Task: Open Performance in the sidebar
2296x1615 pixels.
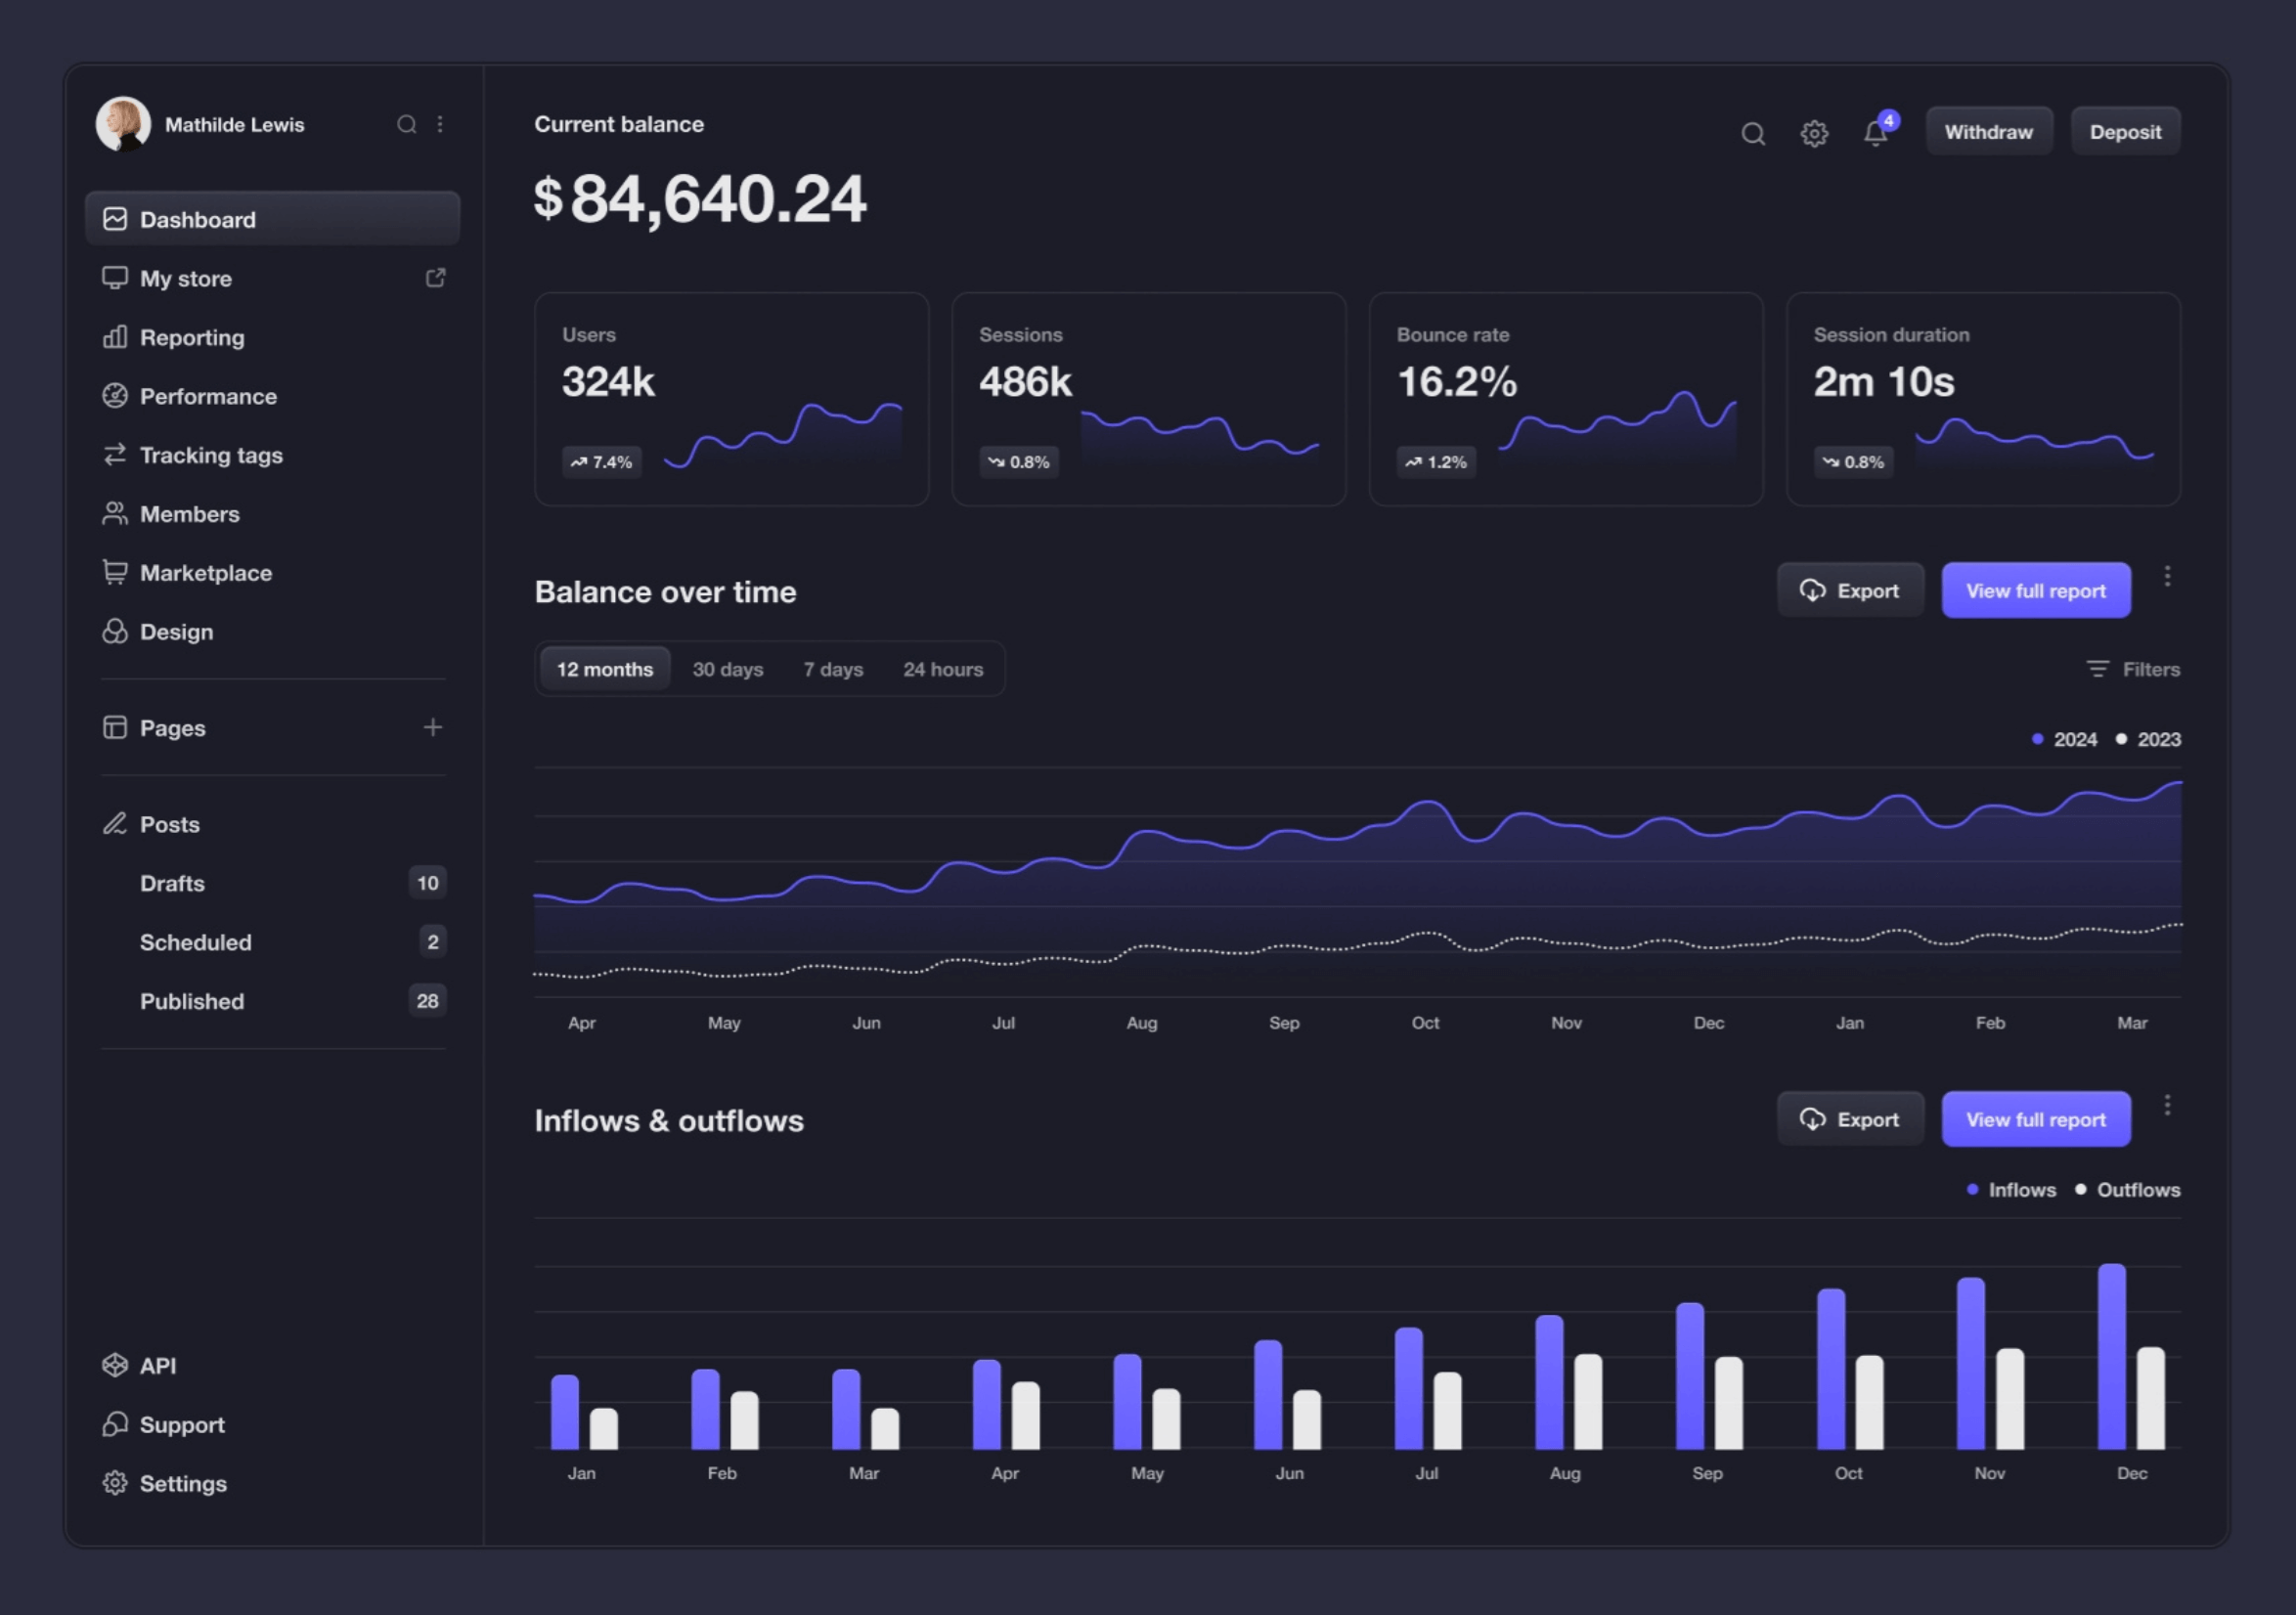Action: tap(208, 396)
